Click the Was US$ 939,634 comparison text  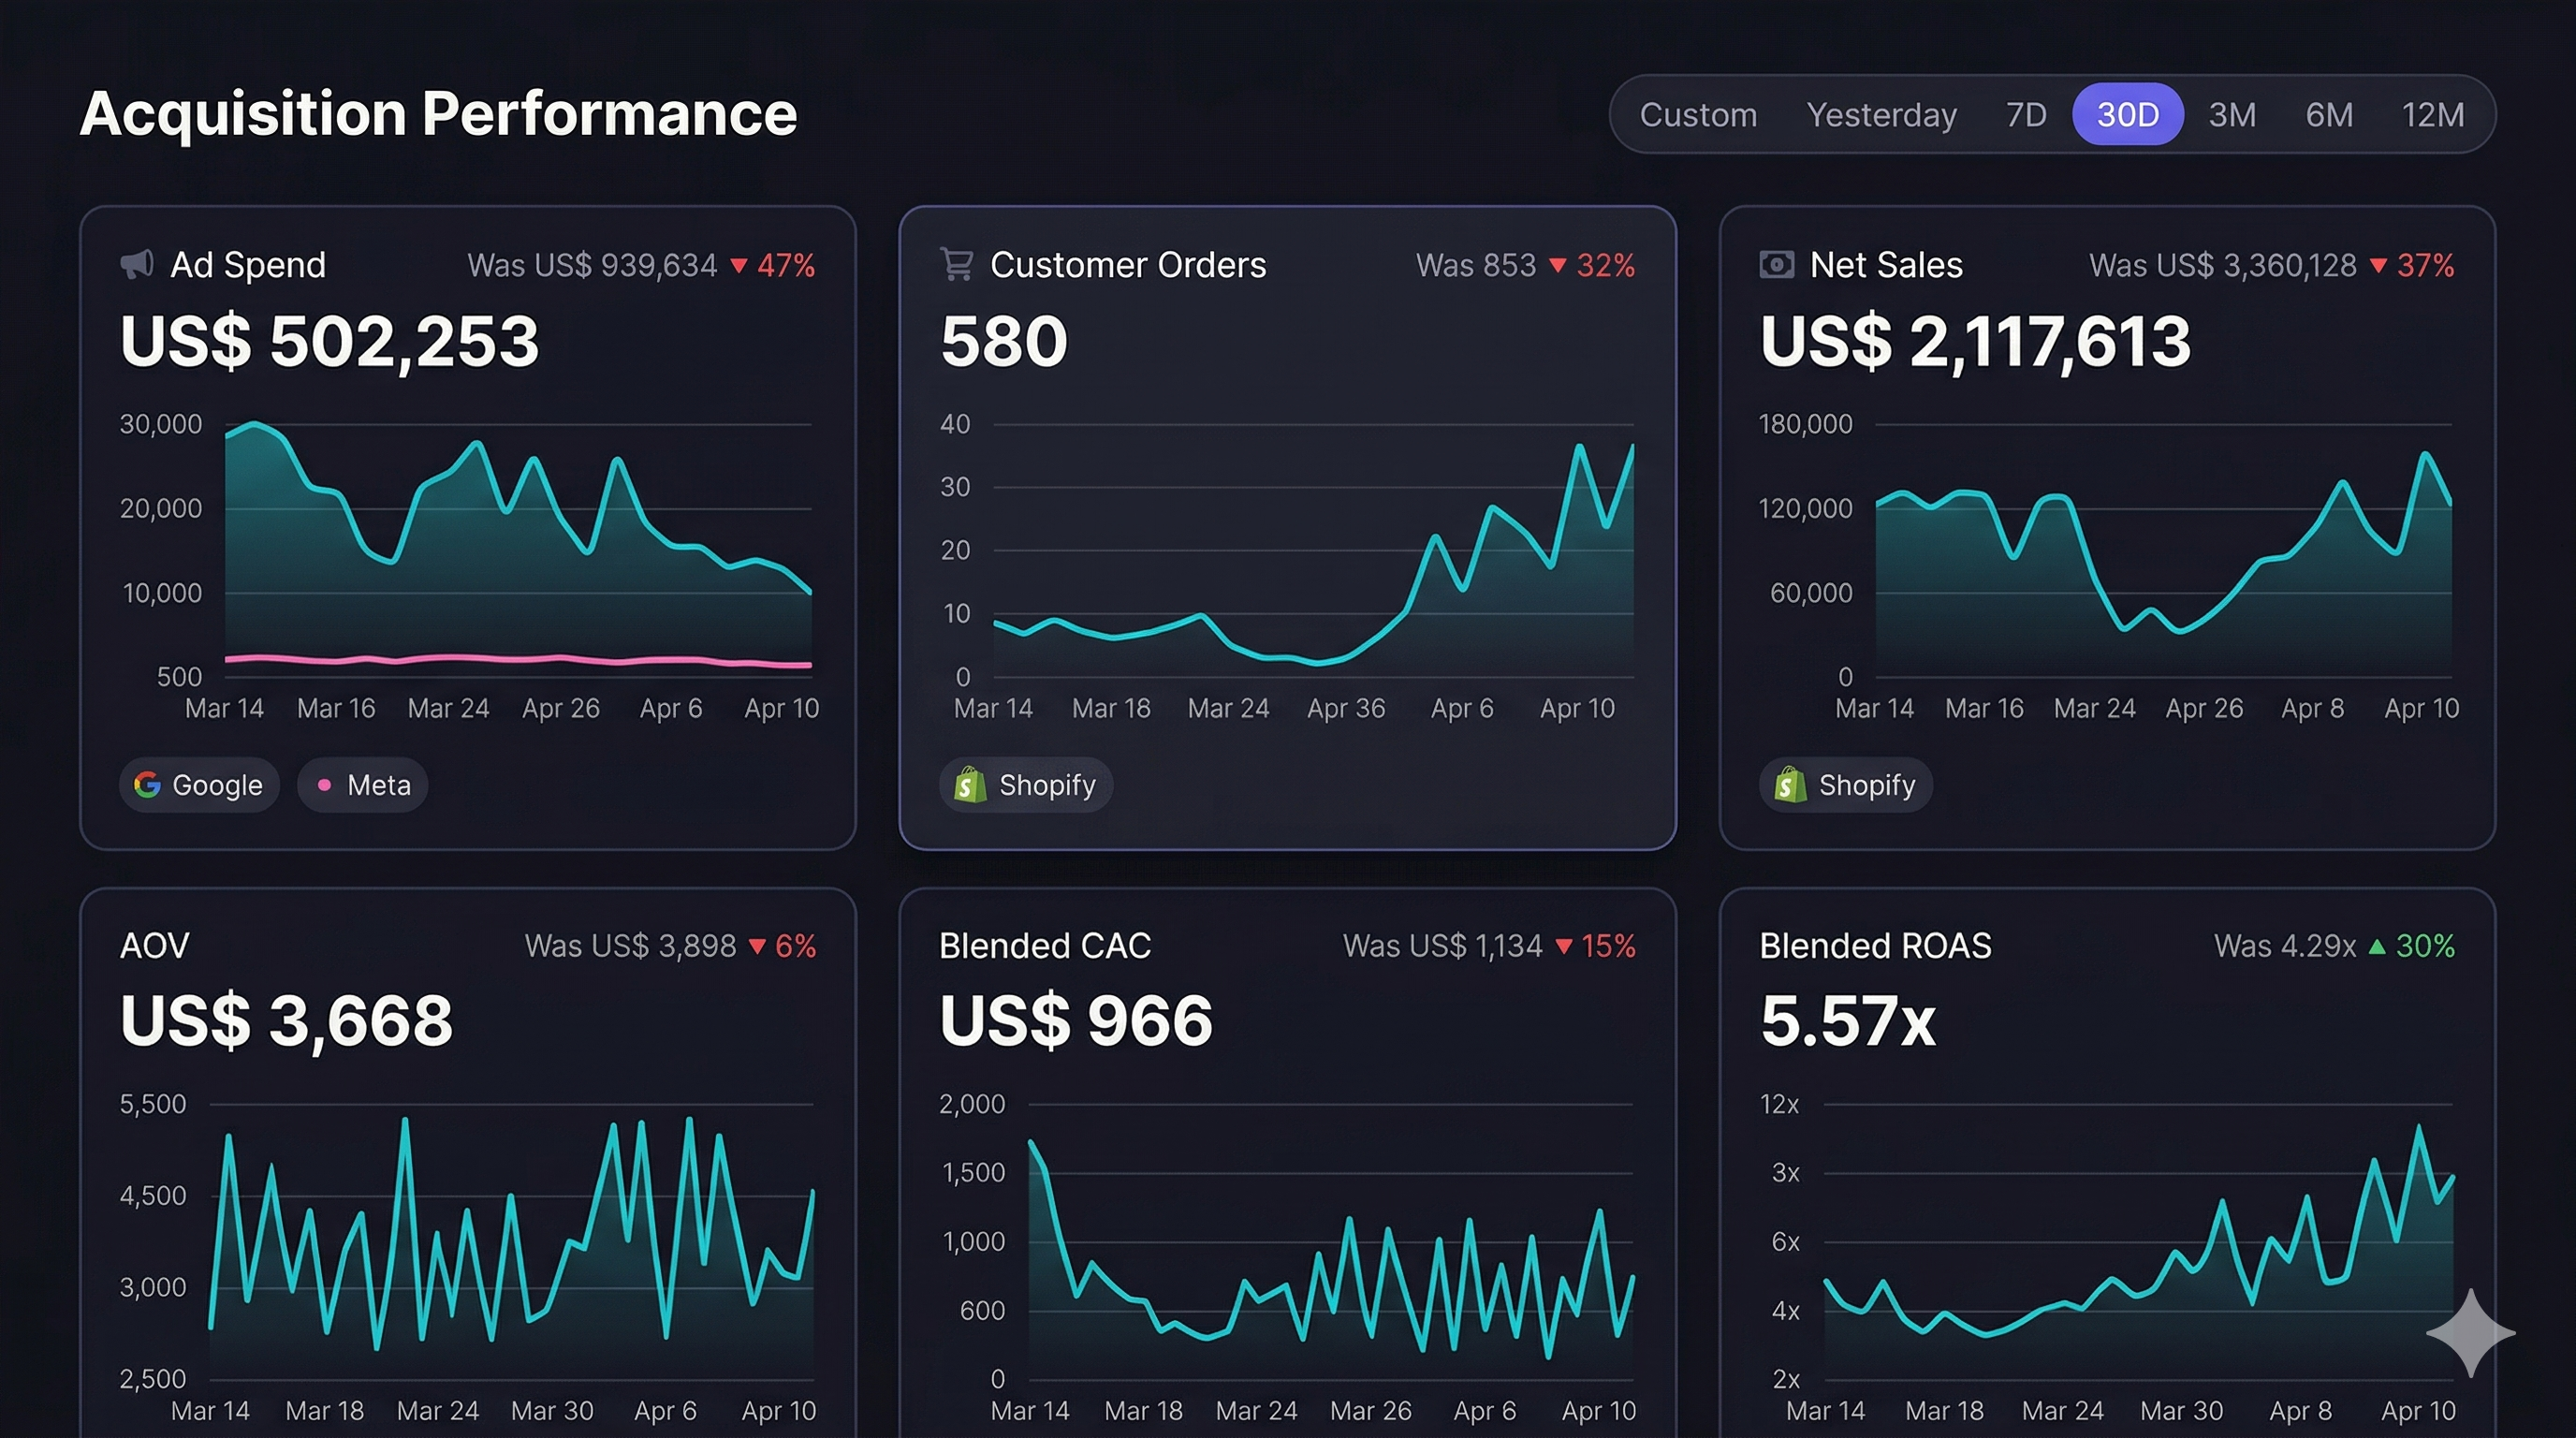[x=592, y=266]
